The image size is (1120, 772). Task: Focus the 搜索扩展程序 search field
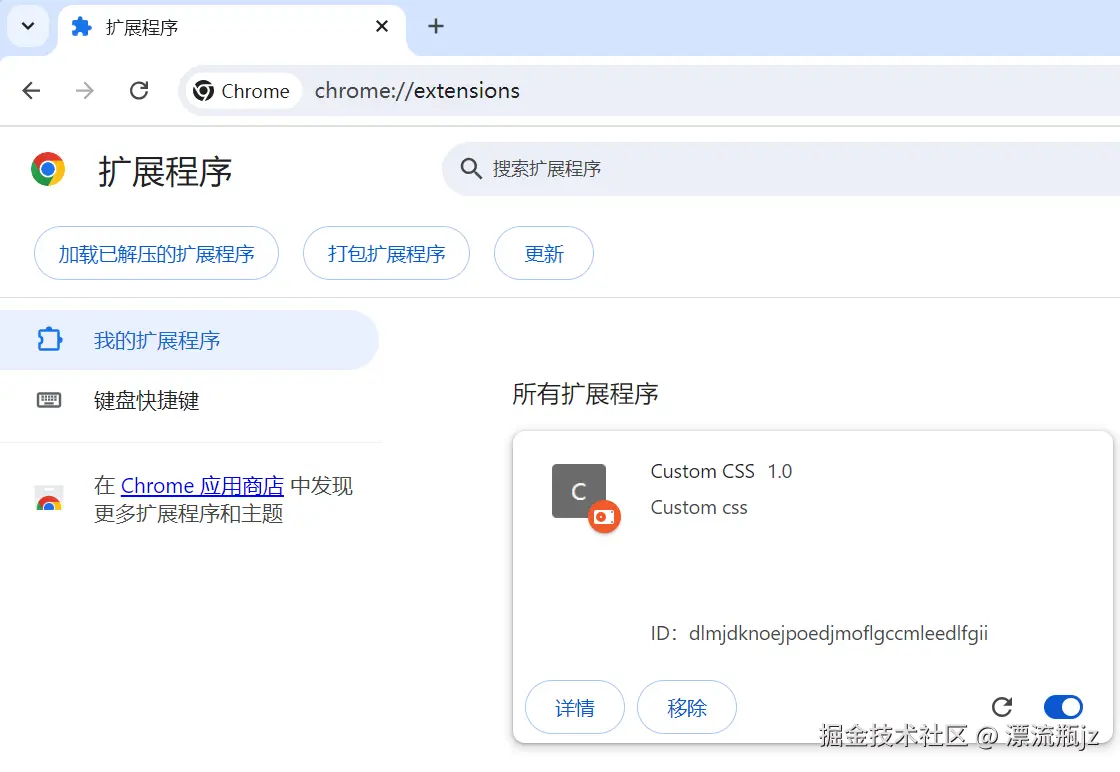click(781, 169)
